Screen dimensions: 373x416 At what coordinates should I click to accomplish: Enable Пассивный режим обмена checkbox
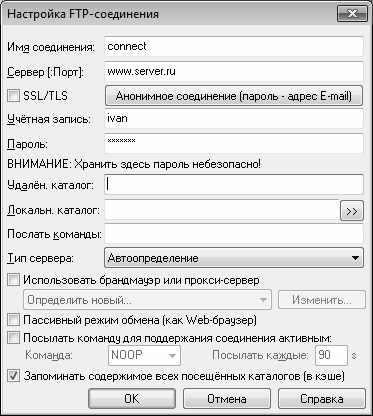[14, 320]
